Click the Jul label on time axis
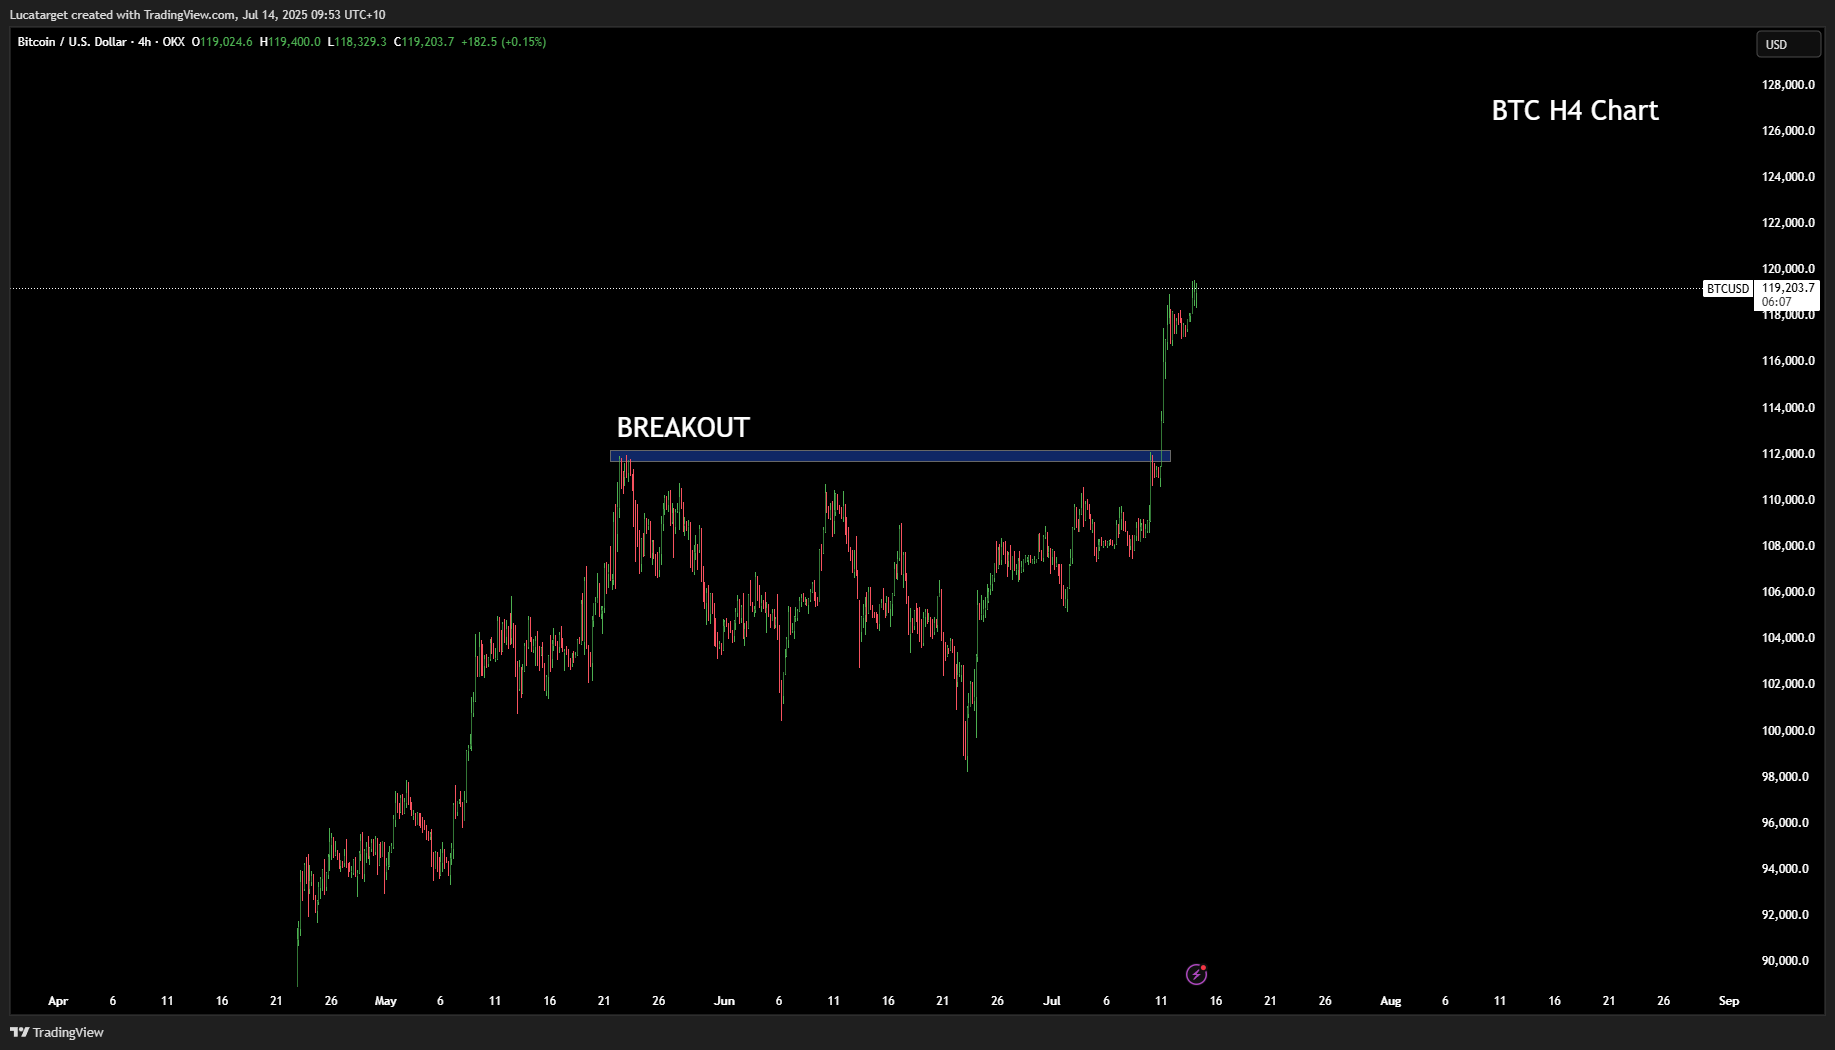Image resolution: width=1835 pixels, height=1050 pixels. point(1051,1001)
